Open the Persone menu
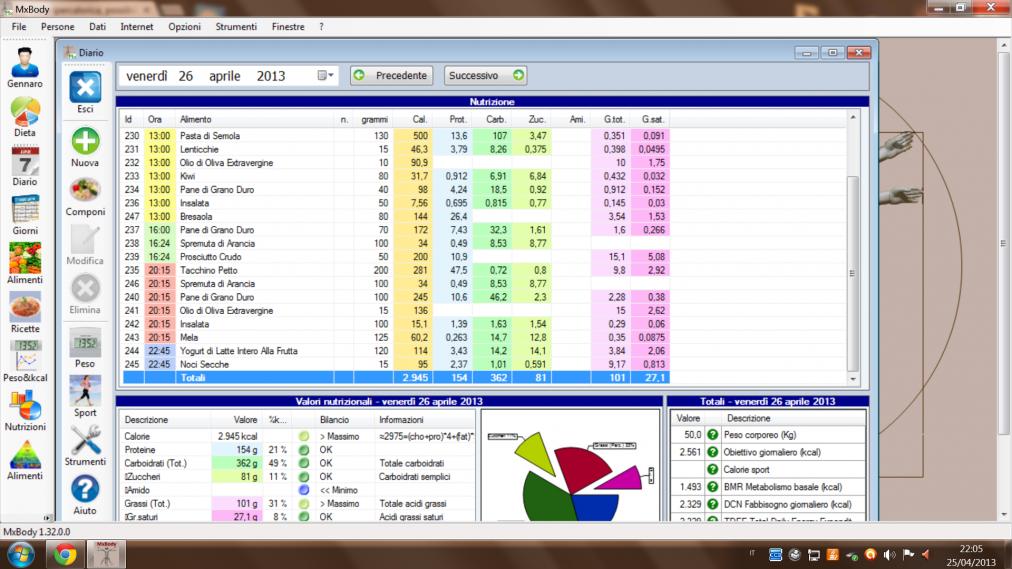This screenshot has height=569, width=1012. pyautogui.click(x=57, y=27)
